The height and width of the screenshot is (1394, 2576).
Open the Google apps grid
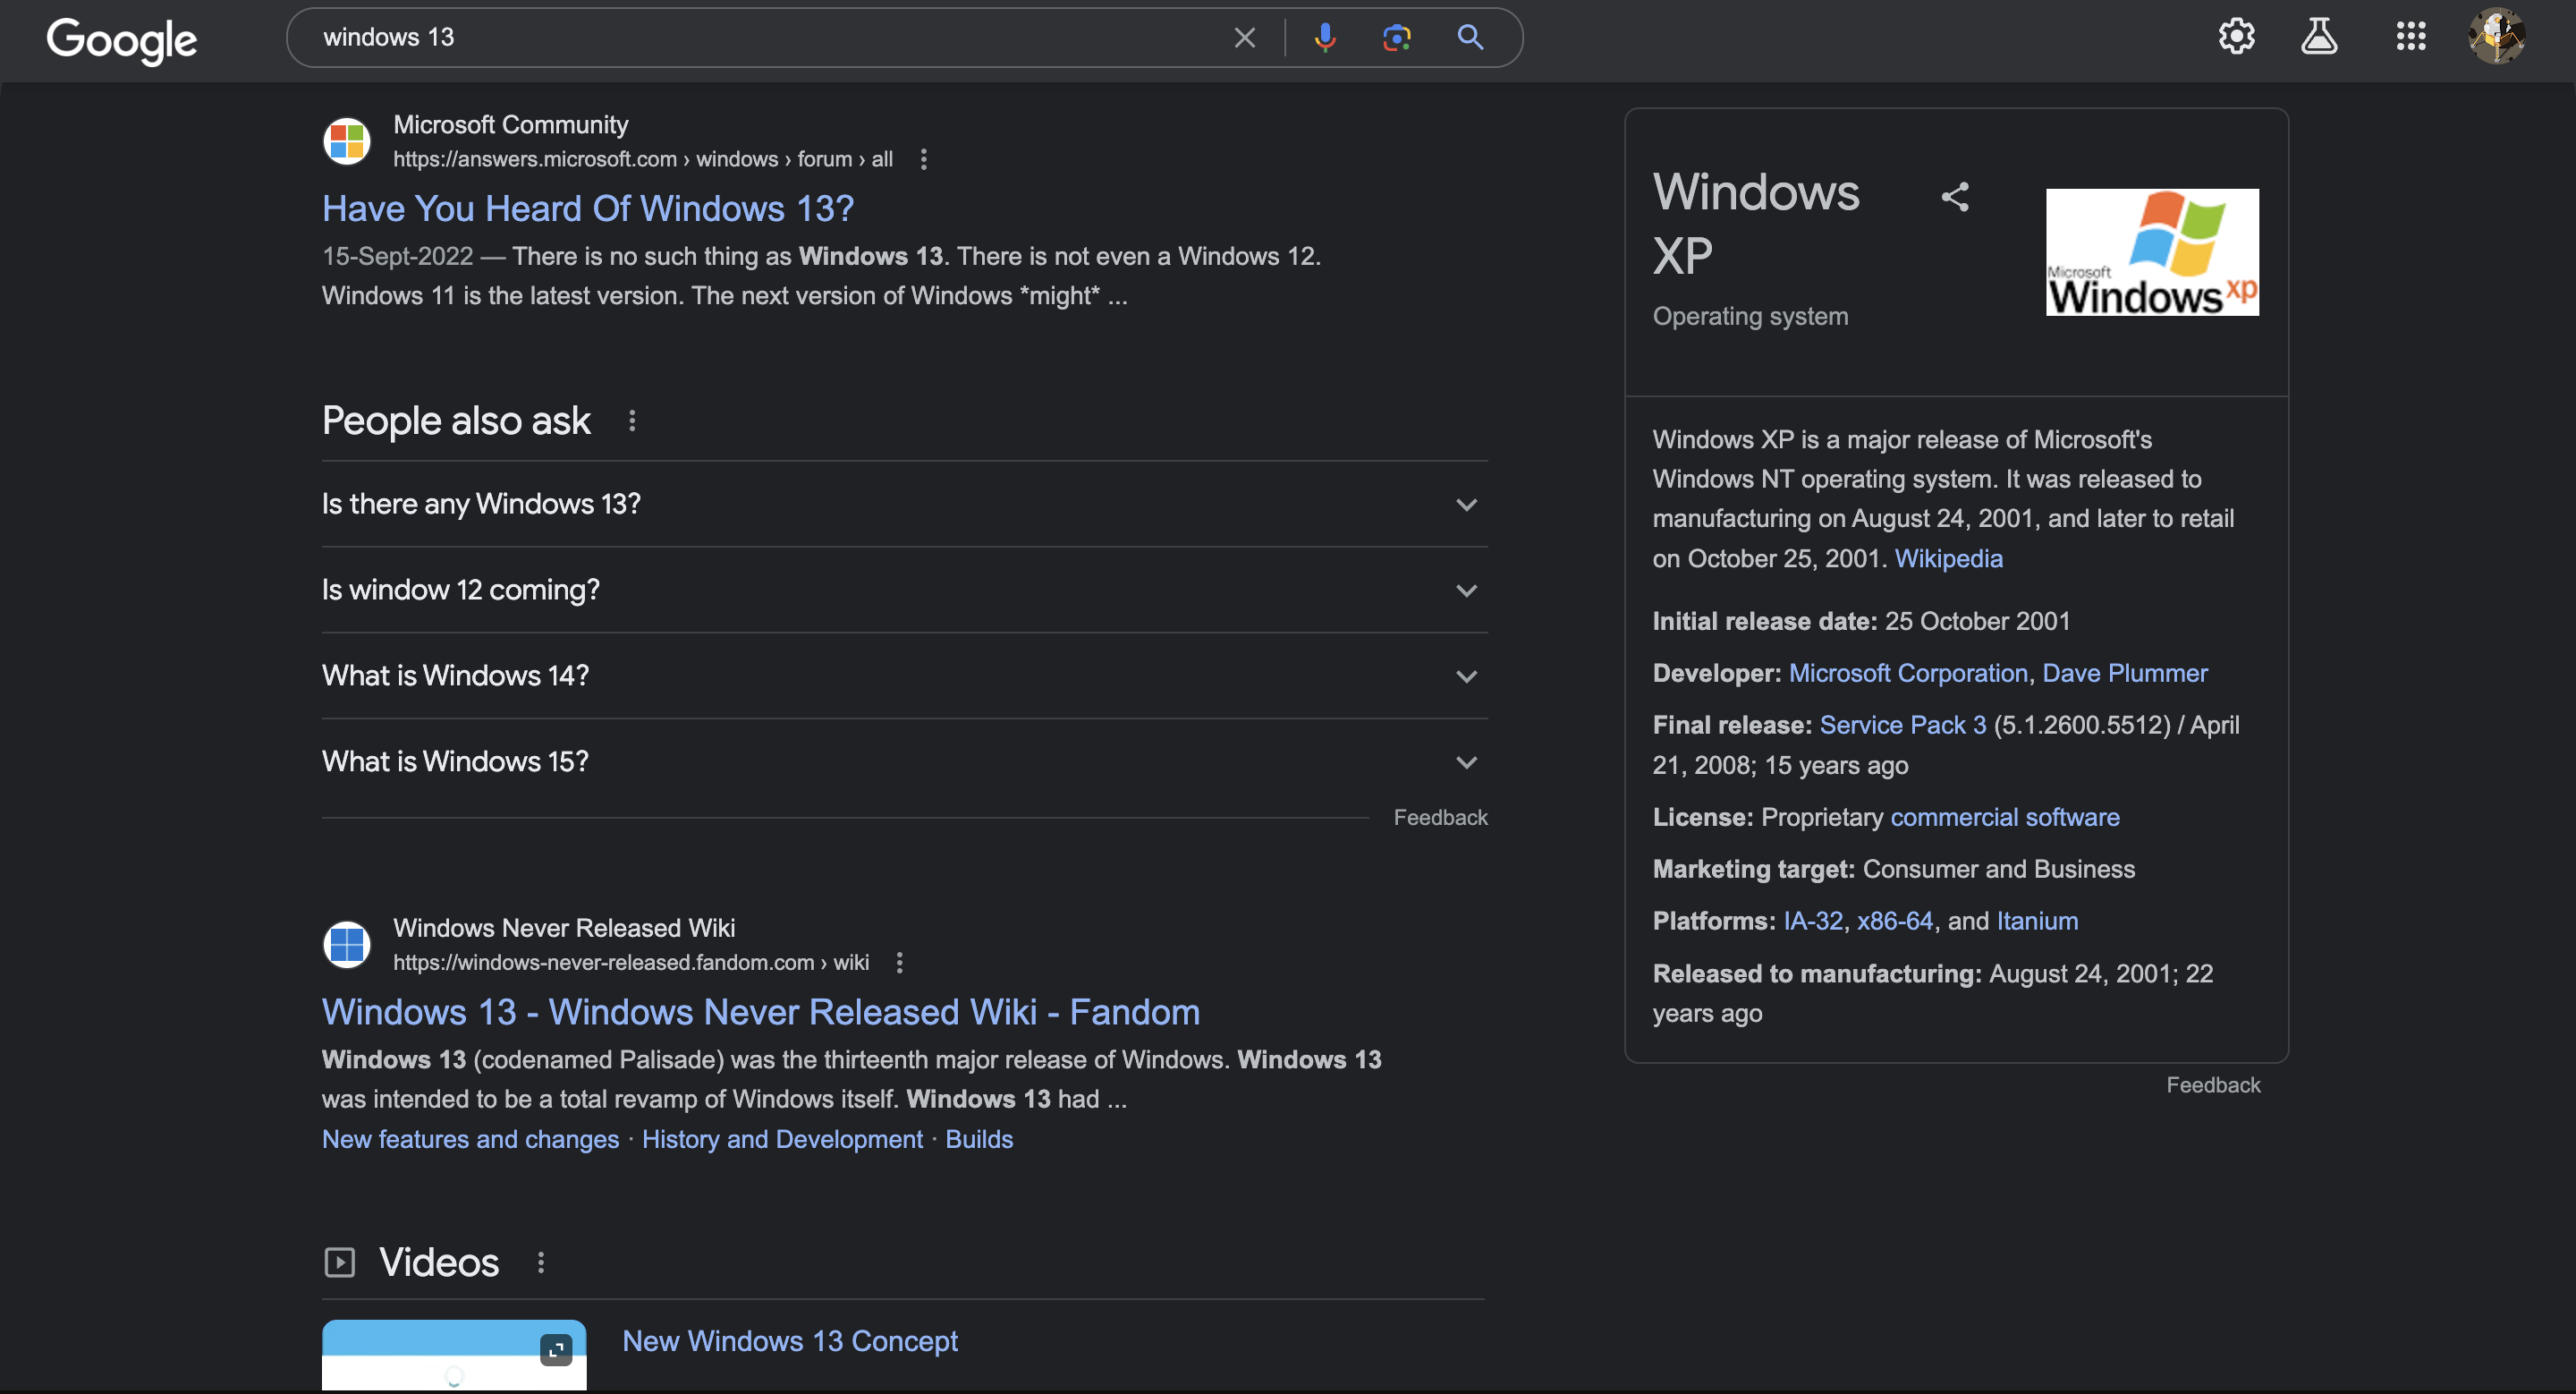2410,37
